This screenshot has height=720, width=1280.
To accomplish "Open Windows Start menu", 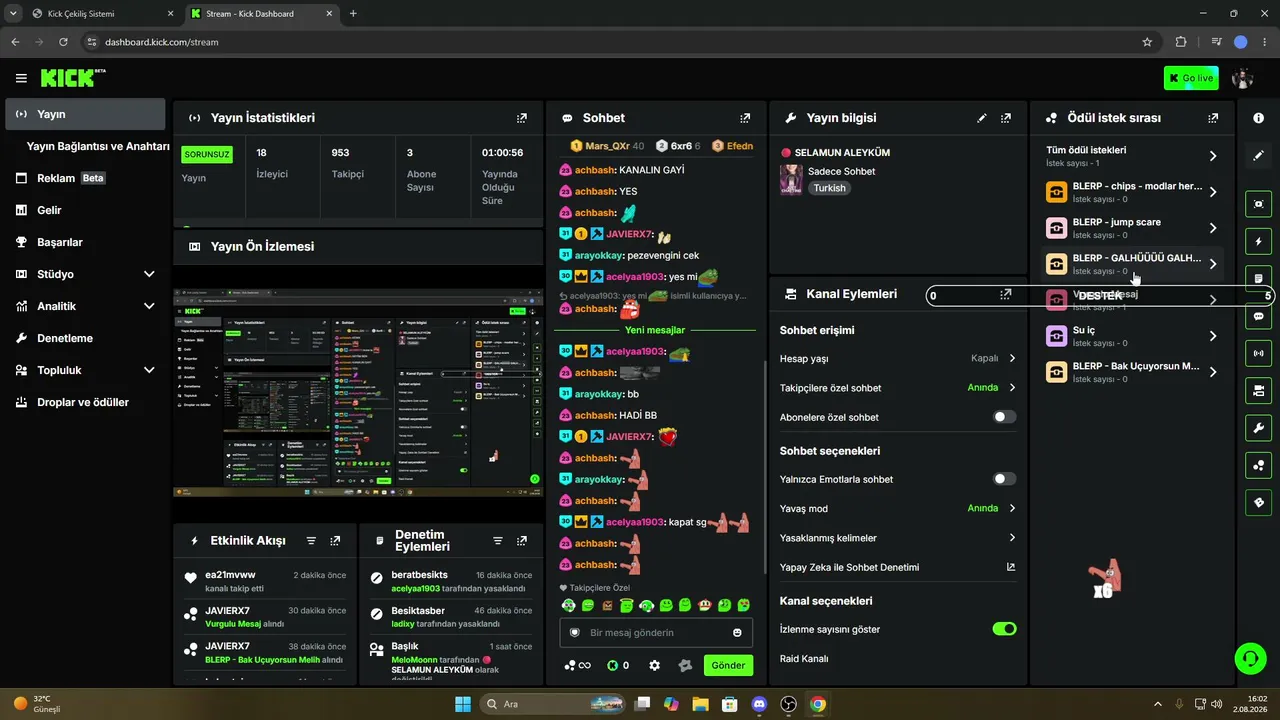I will coord(463,704).
